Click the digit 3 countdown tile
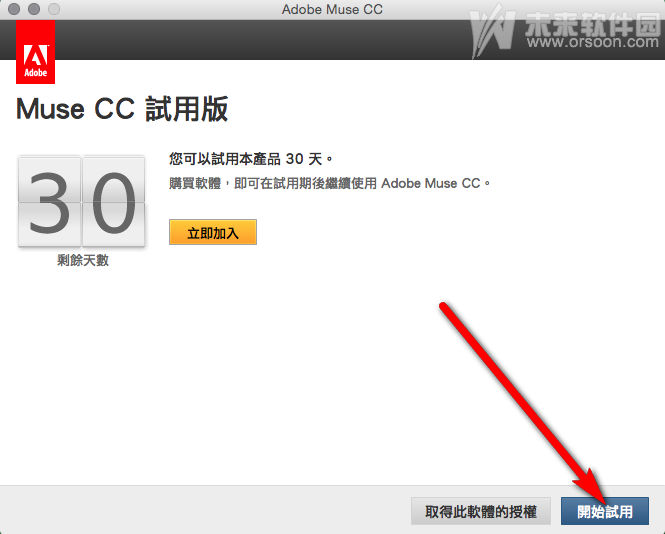This screenshot has height=534, width=665. click(x=50, y=201)
